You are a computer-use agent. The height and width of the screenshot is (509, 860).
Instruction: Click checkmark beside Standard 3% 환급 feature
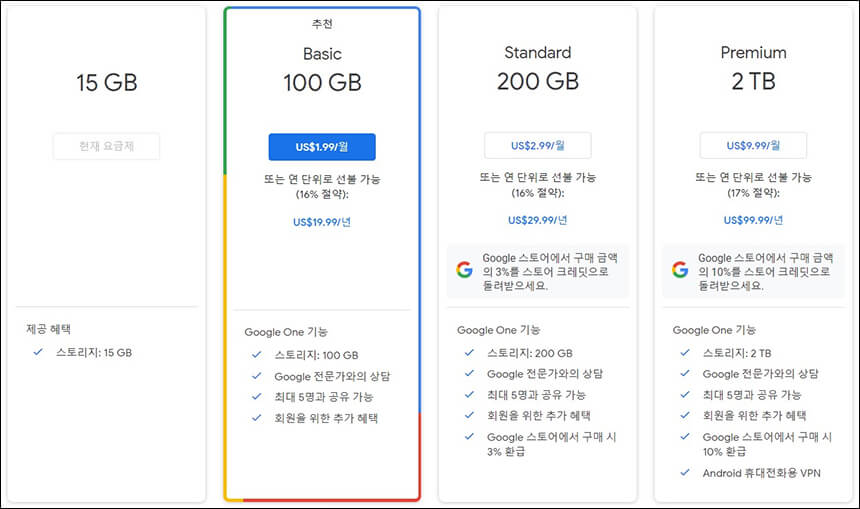(x=469, y=437)
